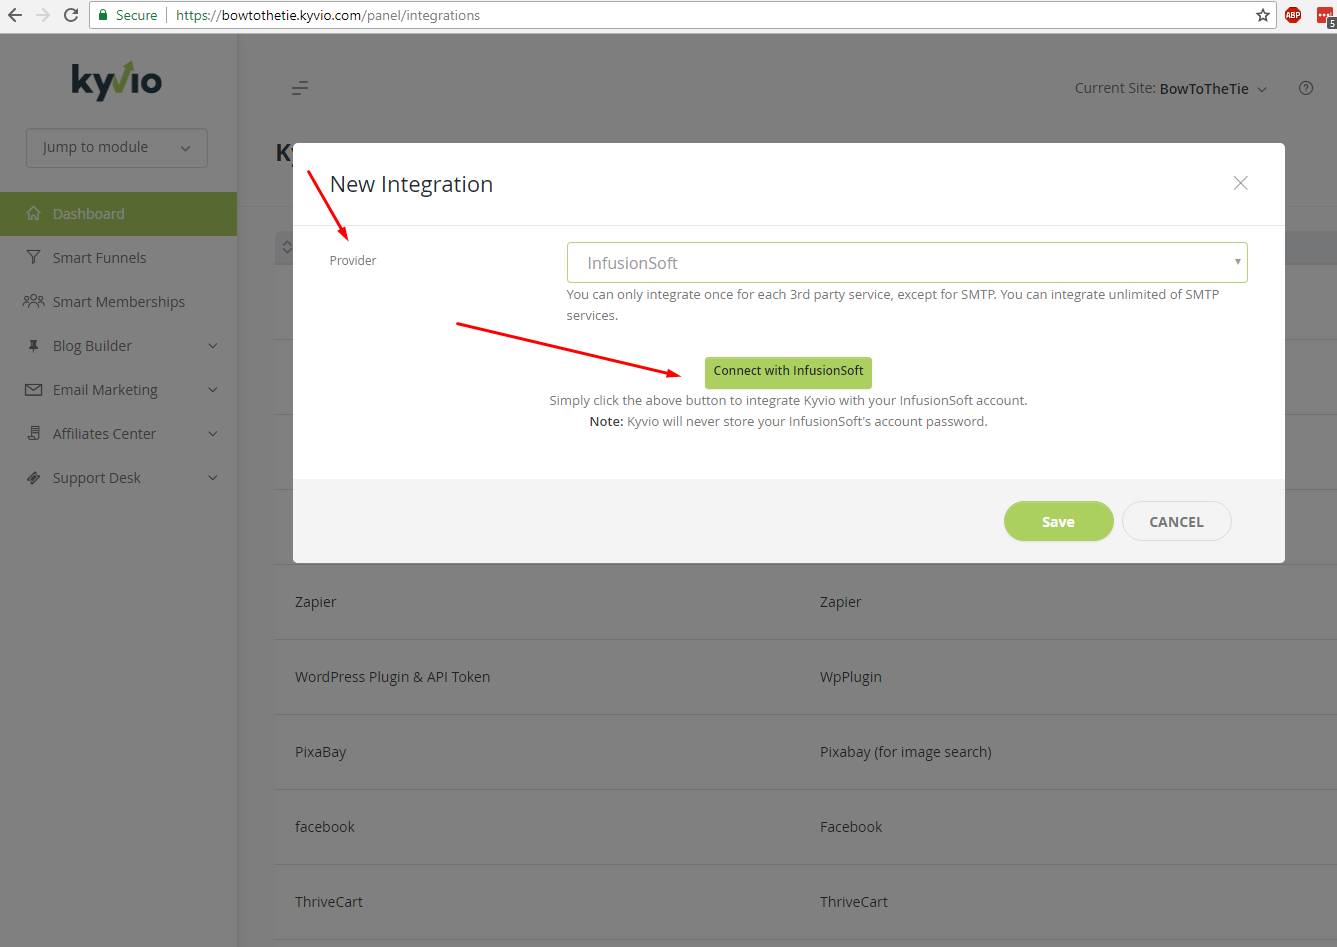1337x947 pixels.
Task: Open the Current Site BowToTheTie selector
Action: click(x=1171, y=88)
